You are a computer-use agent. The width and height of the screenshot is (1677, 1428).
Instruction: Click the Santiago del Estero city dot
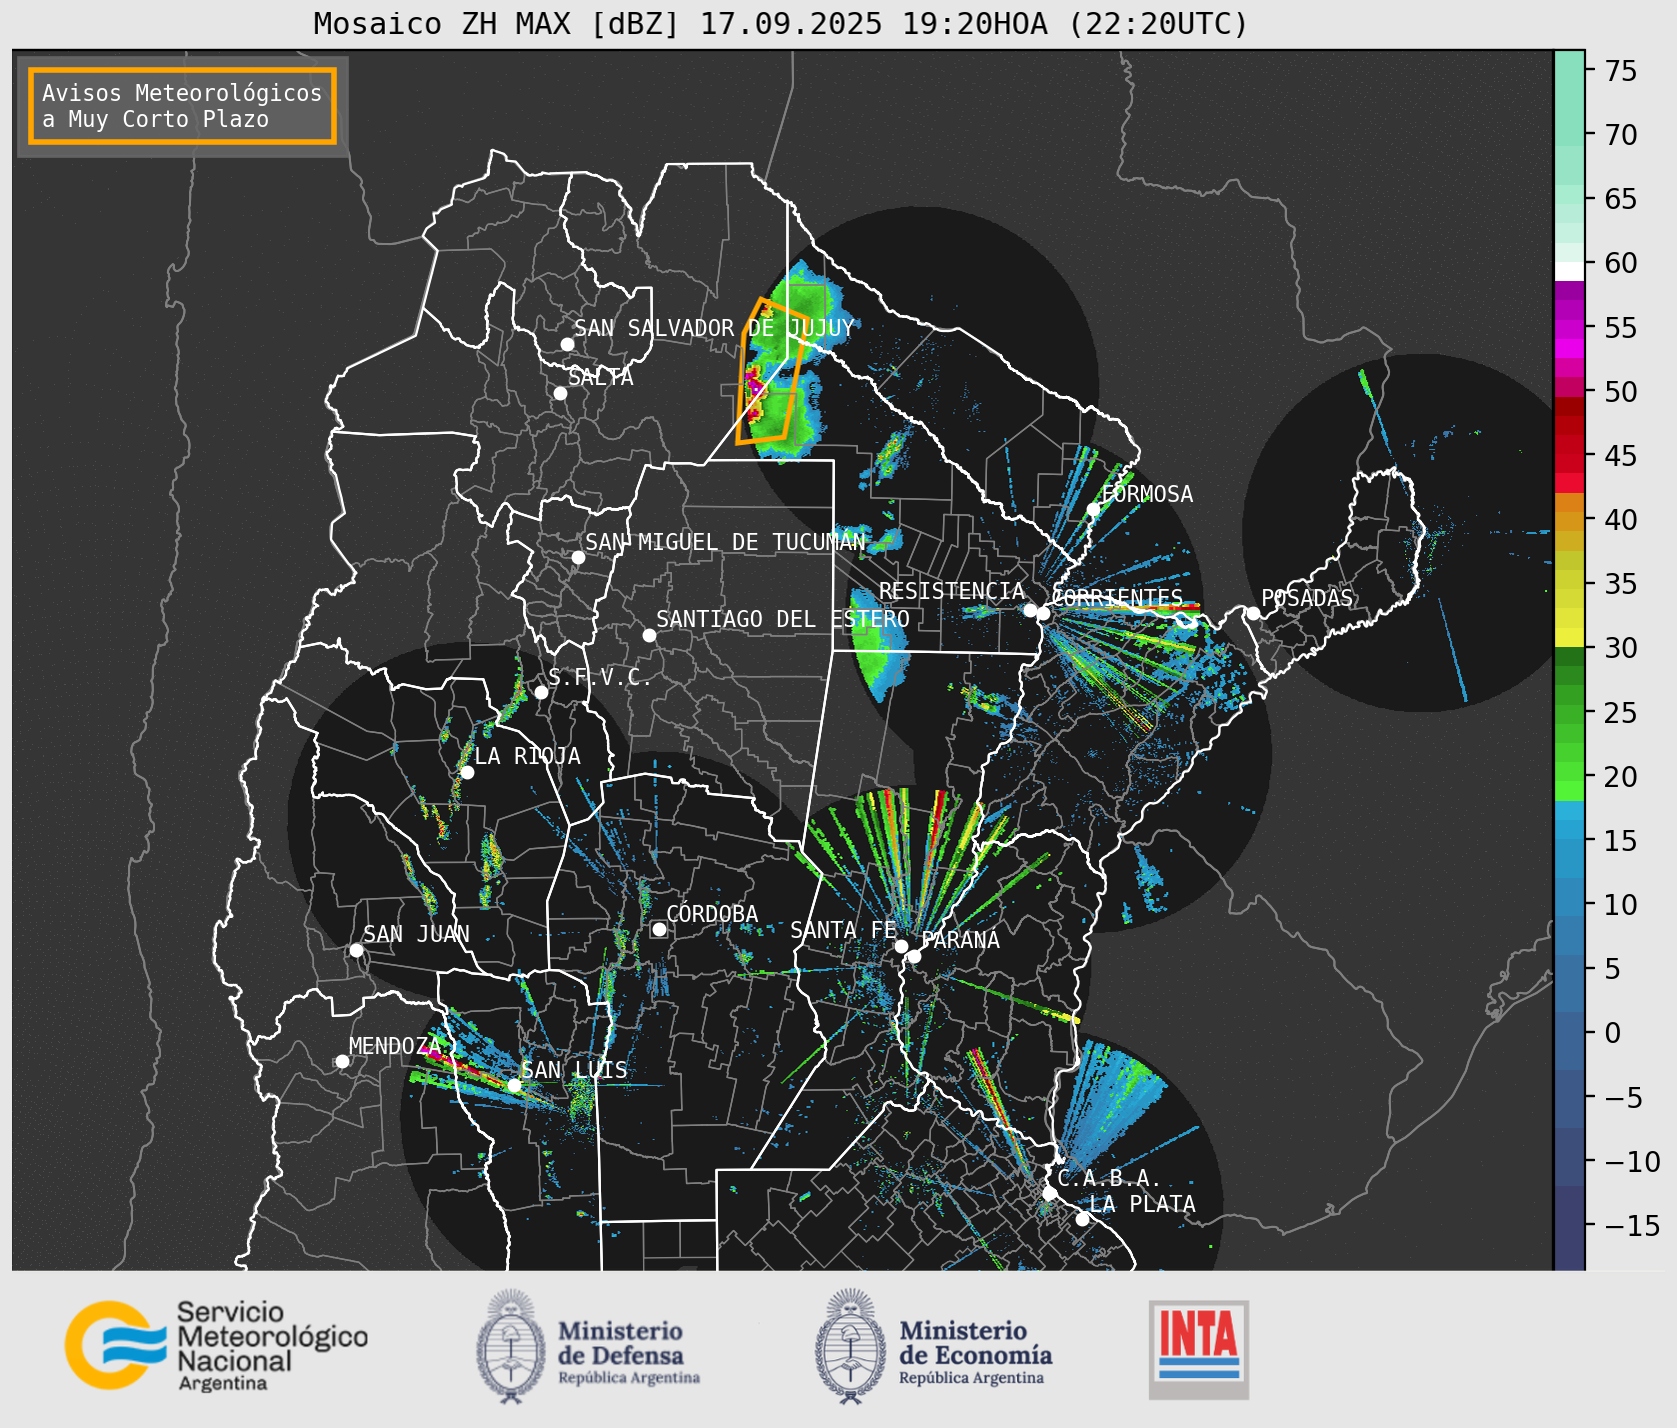[x=649, y=635]
